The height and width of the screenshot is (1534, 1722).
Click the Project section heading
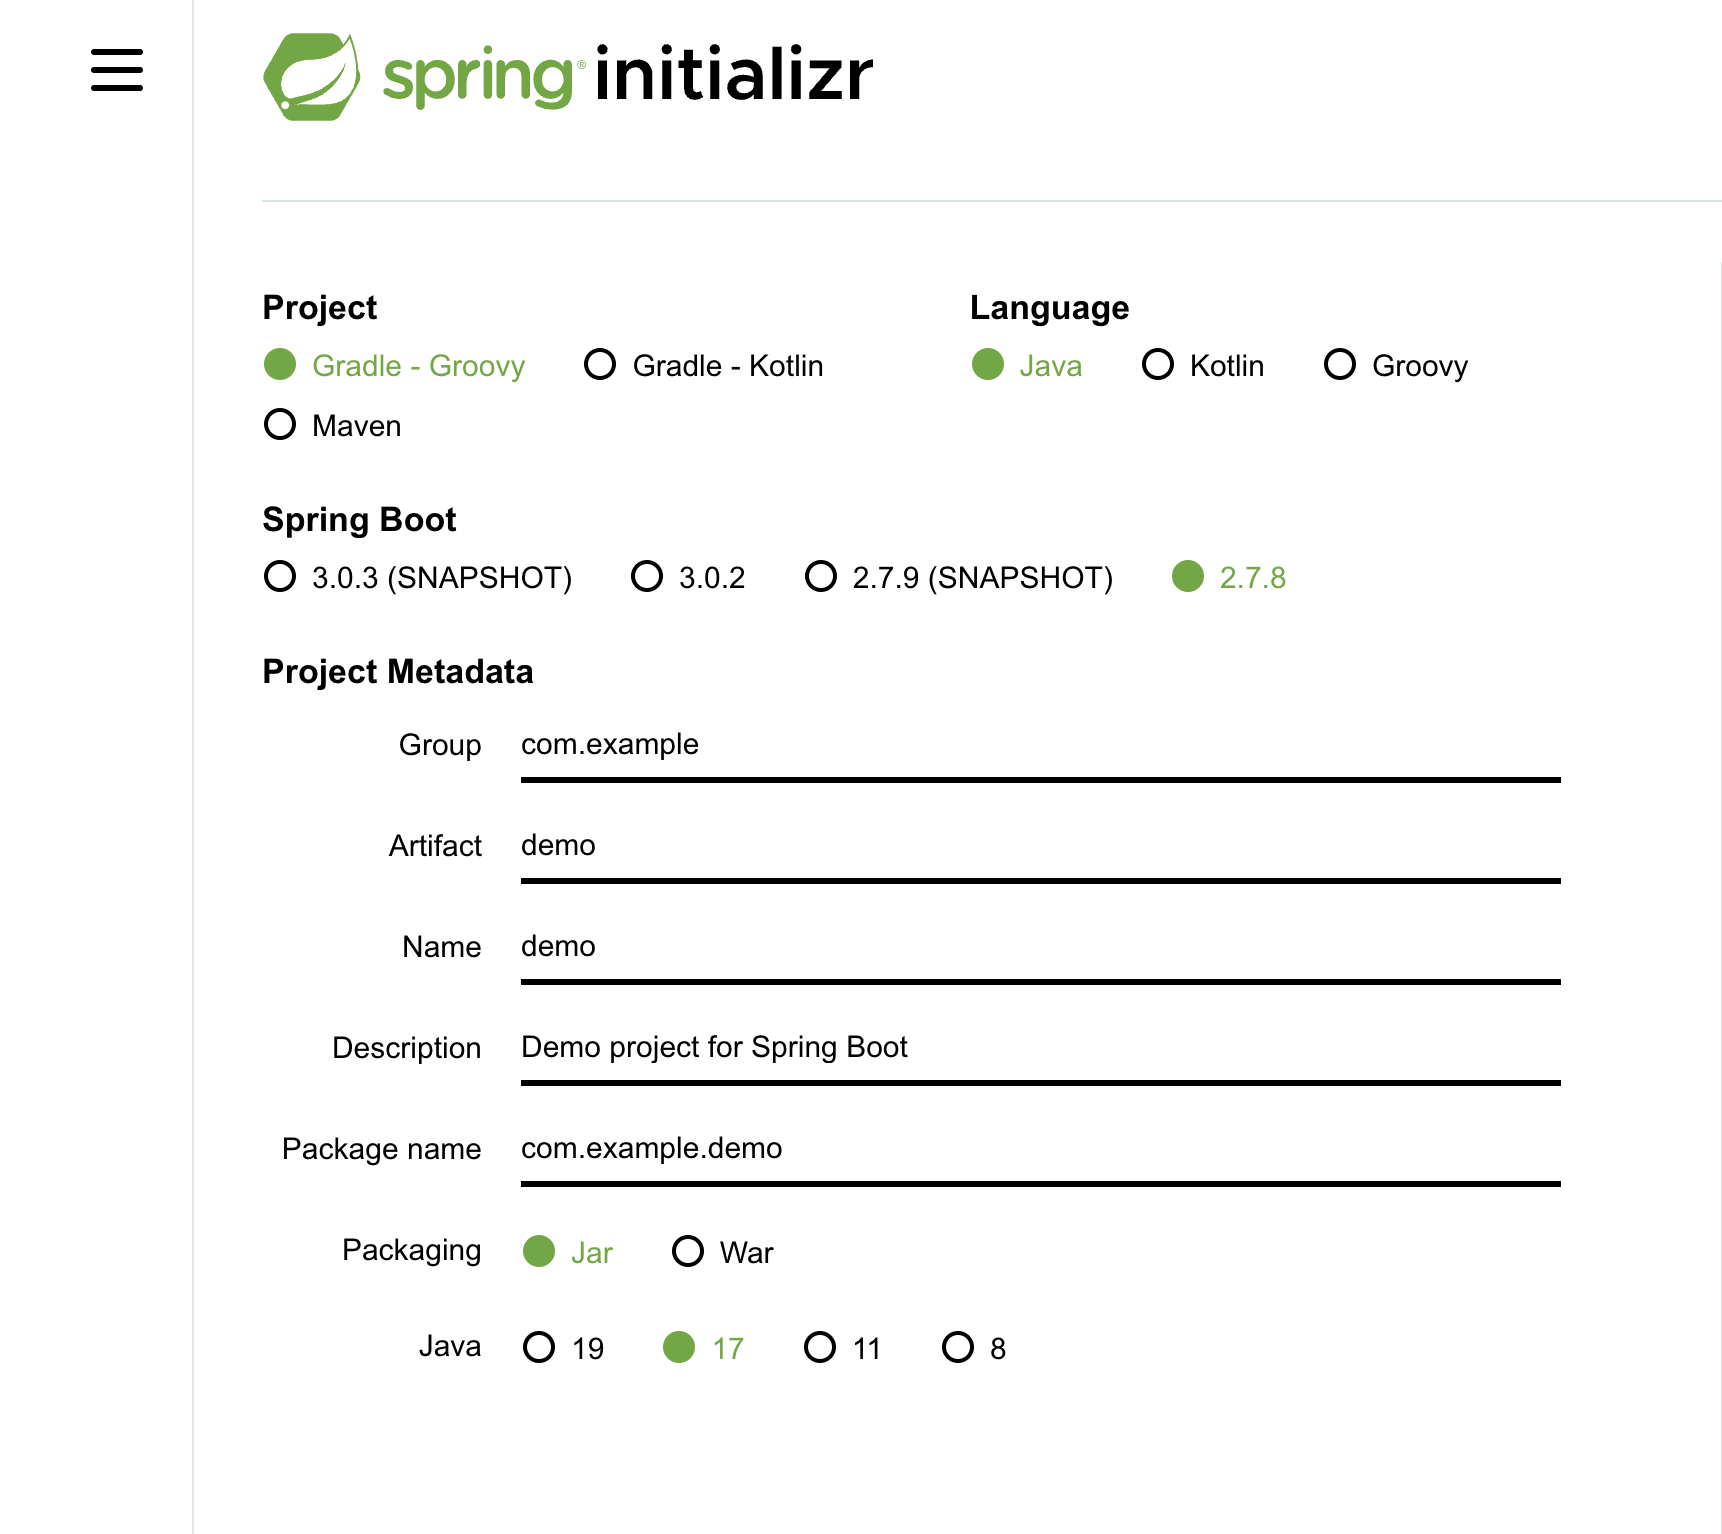tap(320, 307)
